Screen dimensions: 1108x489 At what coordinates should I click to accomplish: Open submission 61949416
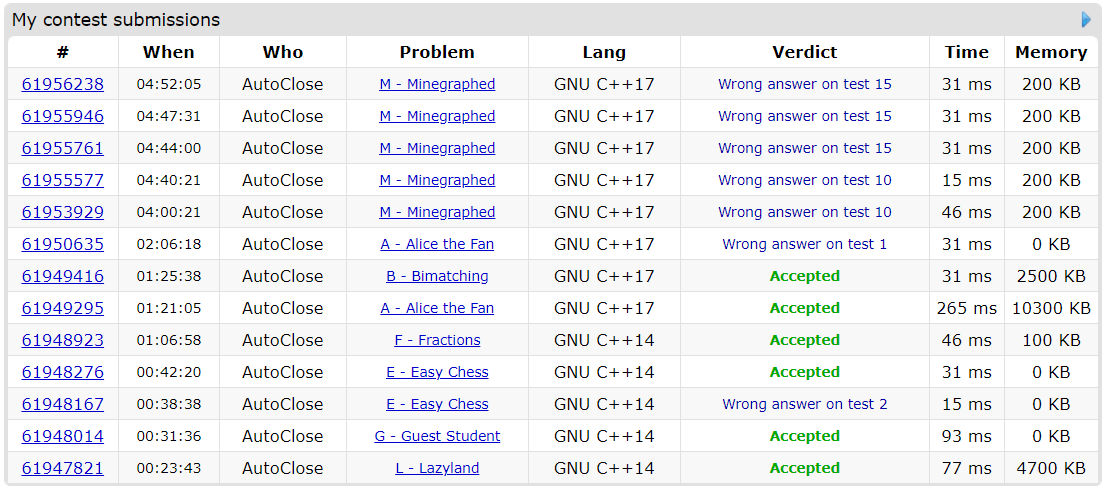click(63, 276)
